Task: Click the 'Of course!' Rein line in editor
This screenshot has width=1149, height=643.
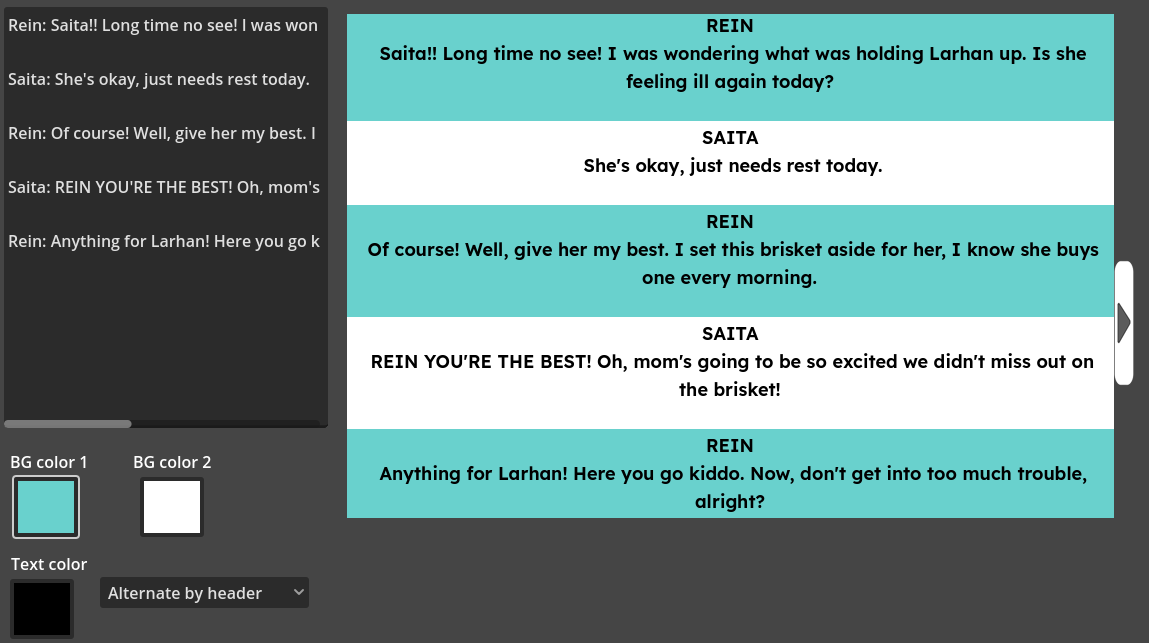Action: click(163, 133)
